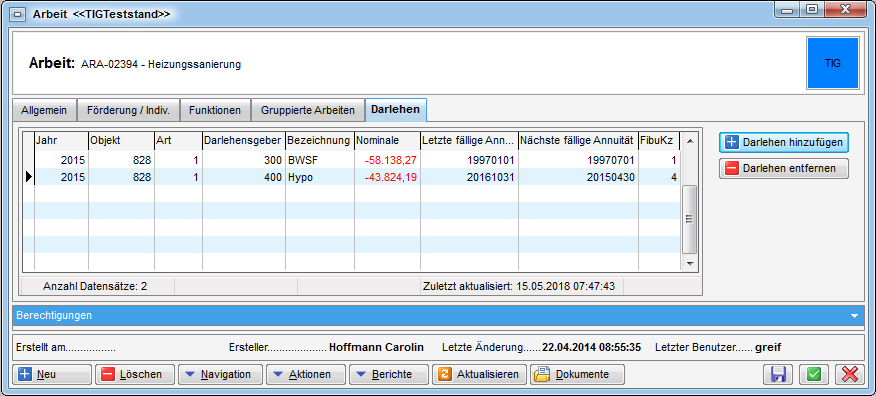Screen dimensions: 876x396
Task: Click Darlehensgeber value 400
Action: click(x=274, y=177)
